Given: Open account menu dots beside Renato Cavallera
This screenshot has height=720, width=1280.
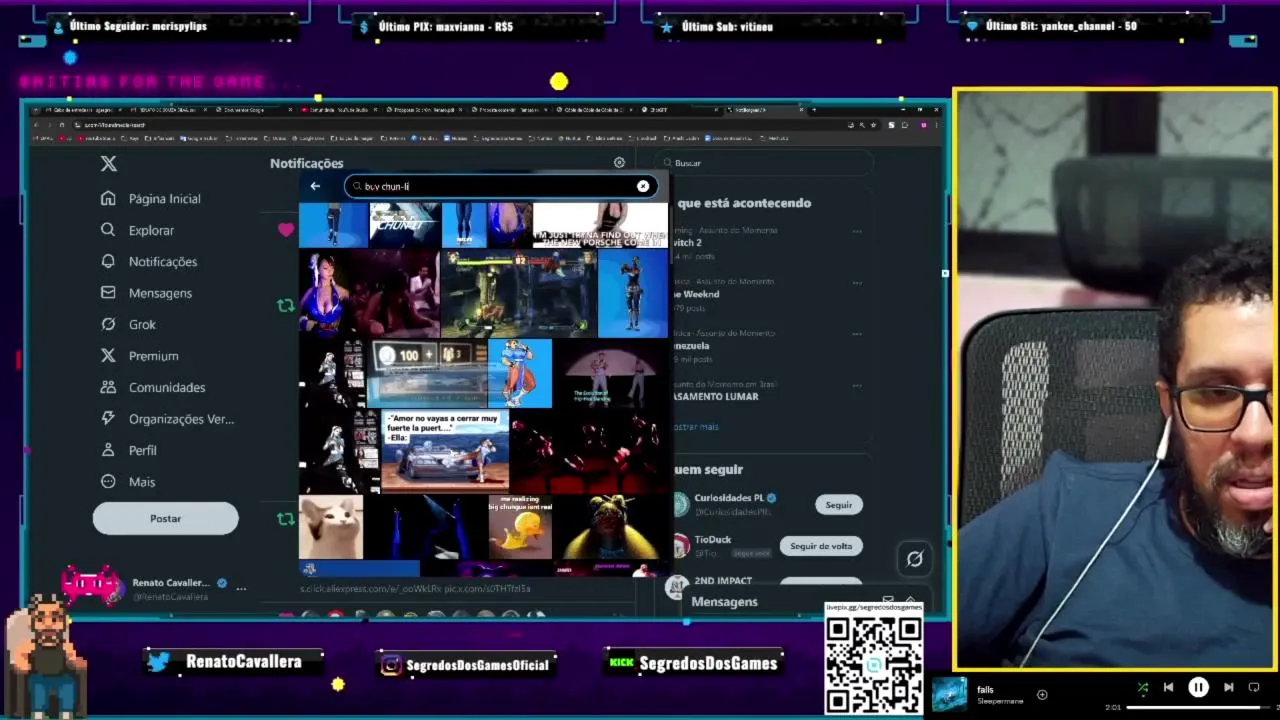Looking at the screenshot, I should click(241, 589).
